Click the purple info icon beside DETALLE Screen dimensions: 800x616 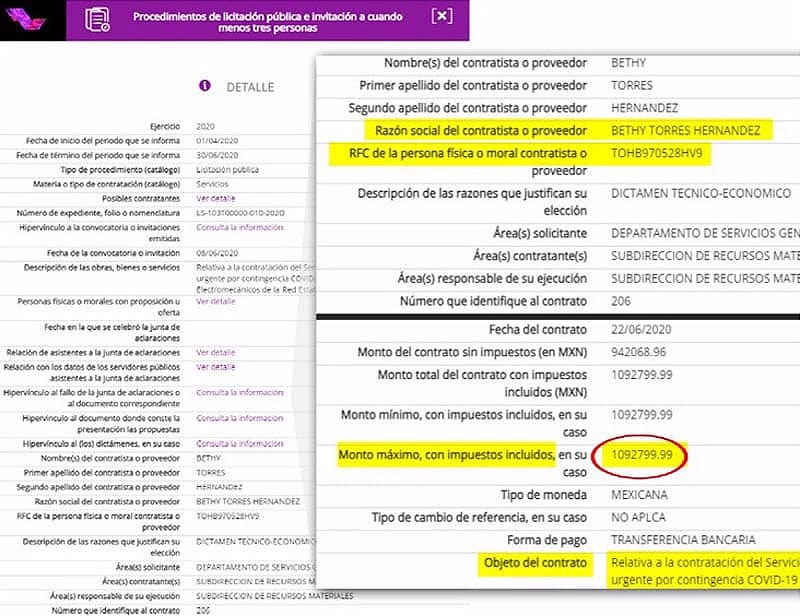(x=205, y=86)
